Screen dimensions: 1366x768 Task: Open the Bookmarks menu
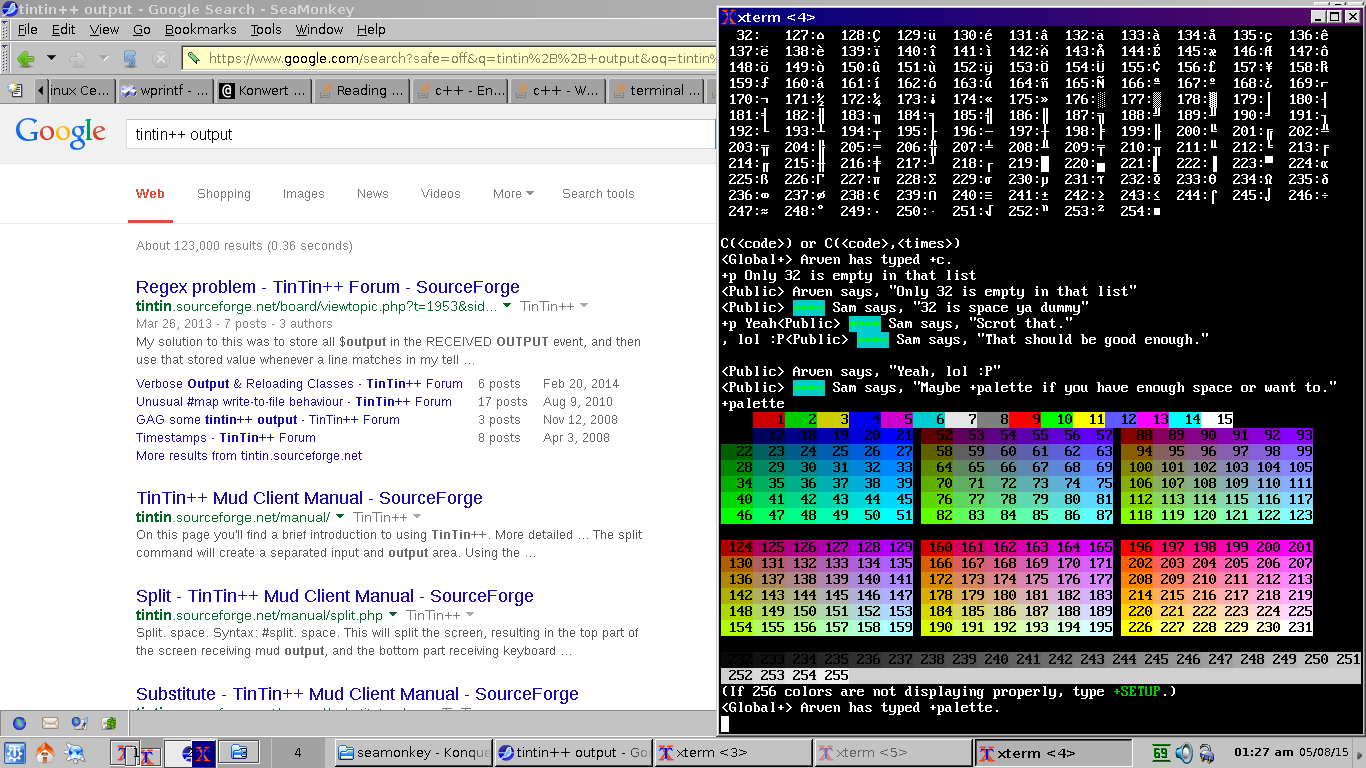pos(200,30)
